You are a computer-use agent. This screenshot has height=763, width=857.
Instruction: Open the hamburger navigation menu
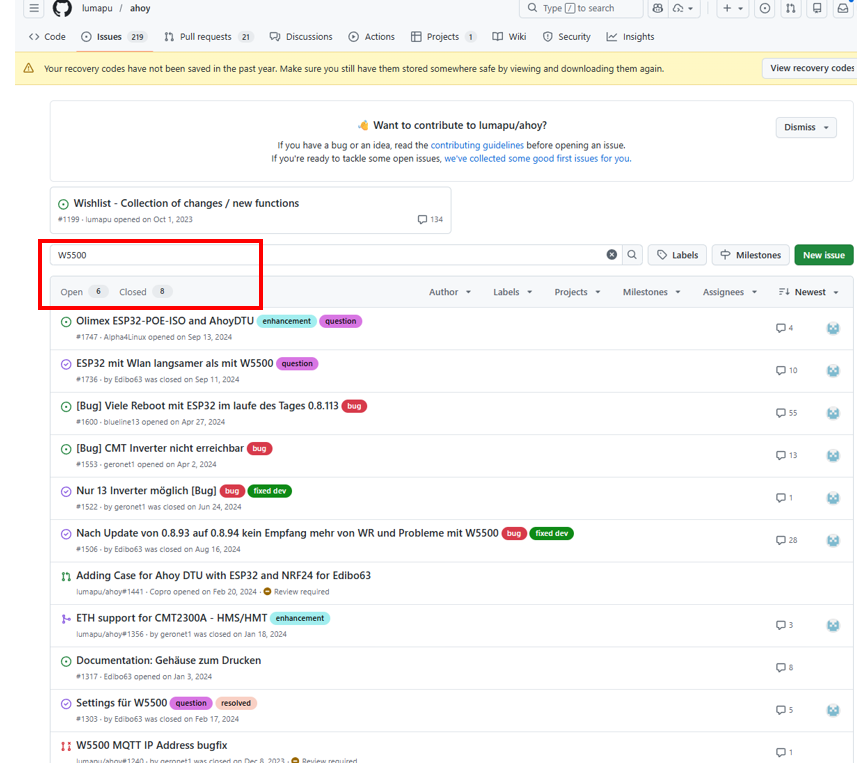coord(34,8)
